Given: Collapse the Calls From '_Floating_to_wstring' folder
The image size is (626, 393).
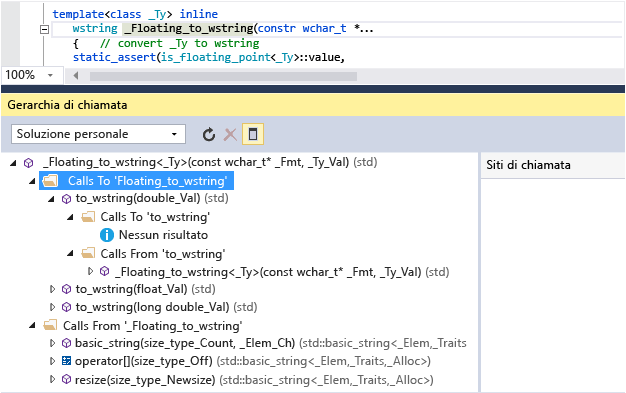Looking at the screenshot, I should click(32, 326).
